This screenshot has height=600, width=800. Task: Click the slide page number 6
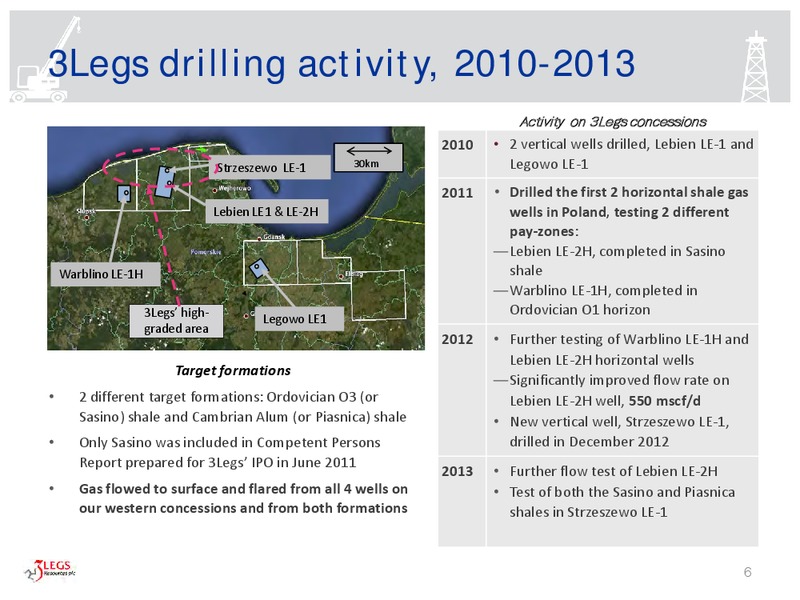click(747, 572)
